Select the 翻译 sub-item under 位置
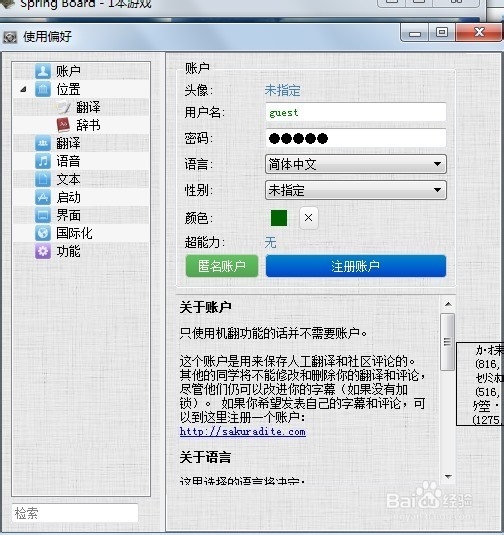 coord(88,107)
